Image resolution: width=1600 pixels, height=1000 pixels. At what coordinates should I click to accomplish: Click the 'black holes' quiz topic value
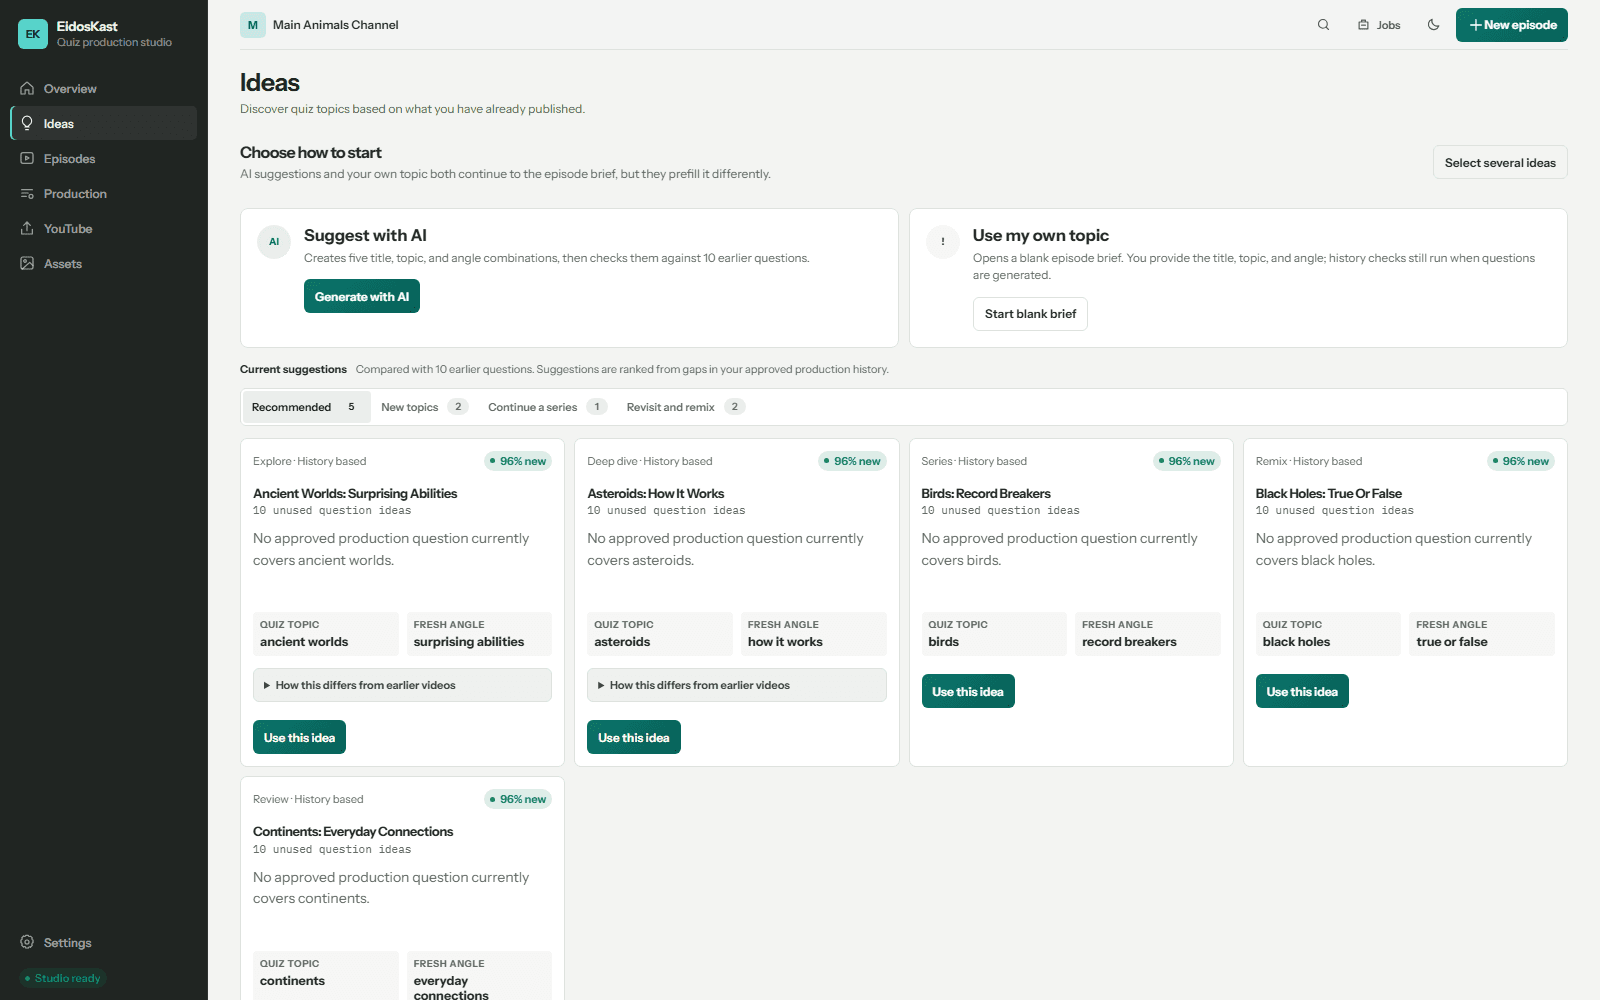(x=1296, y=642)
